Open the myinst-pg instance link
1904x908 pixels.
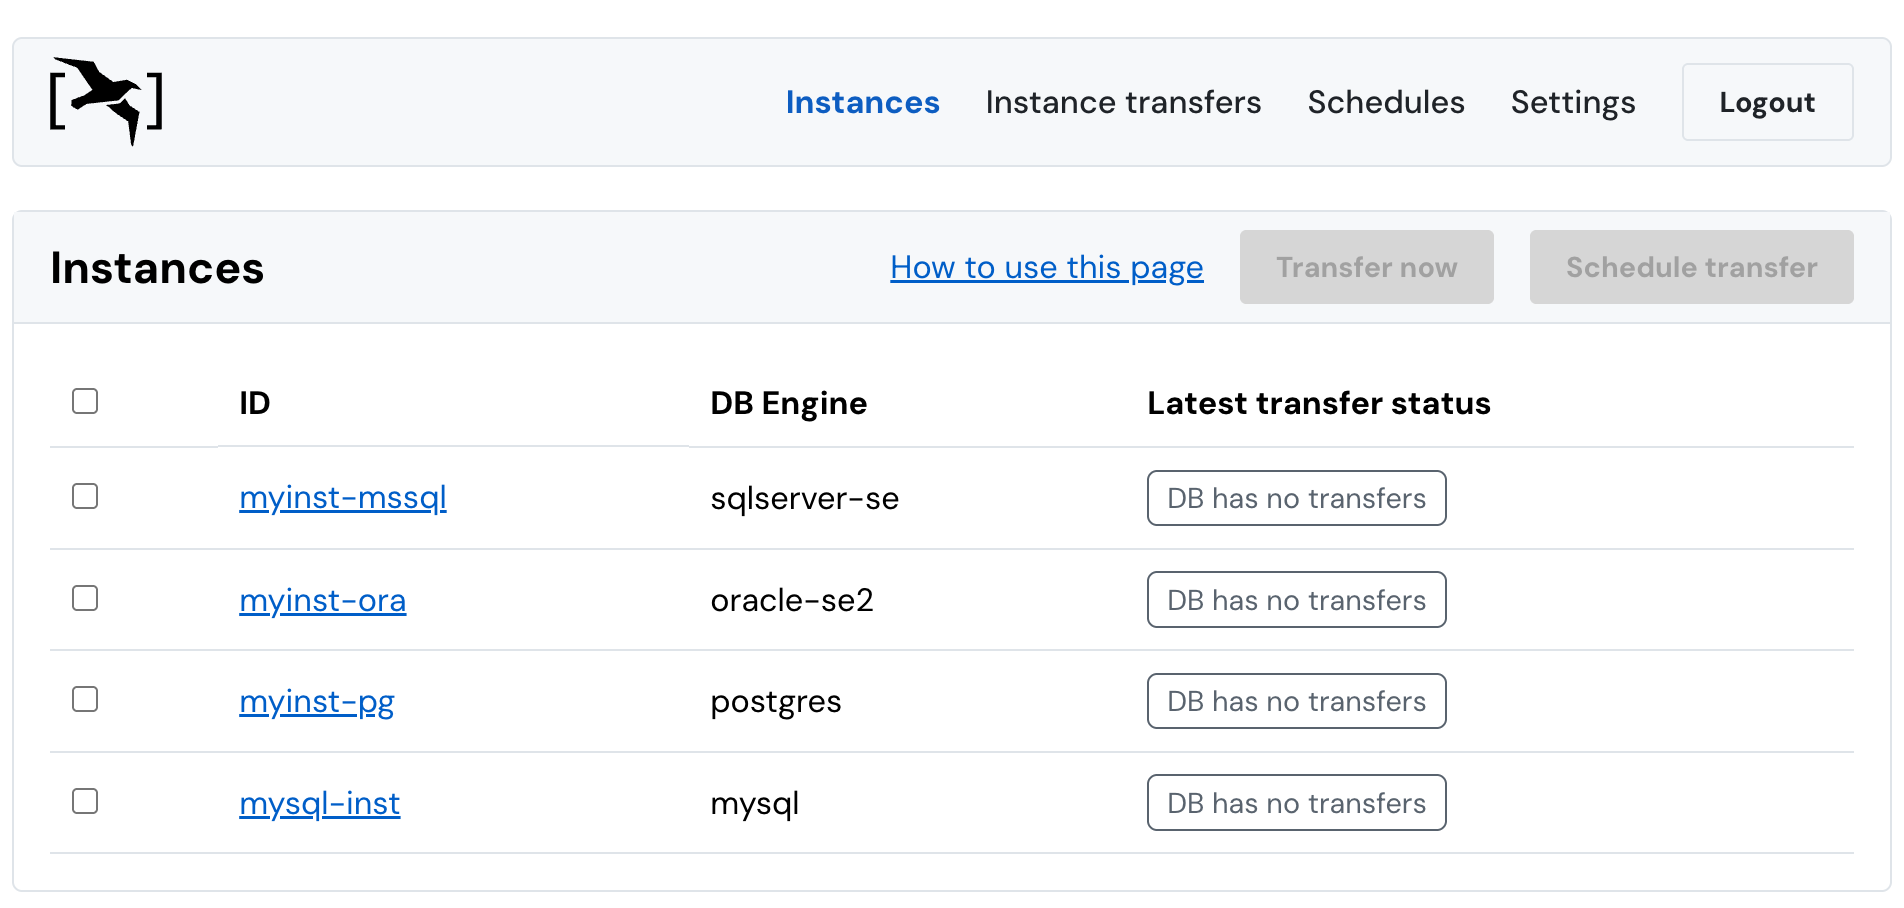[317, 702]
